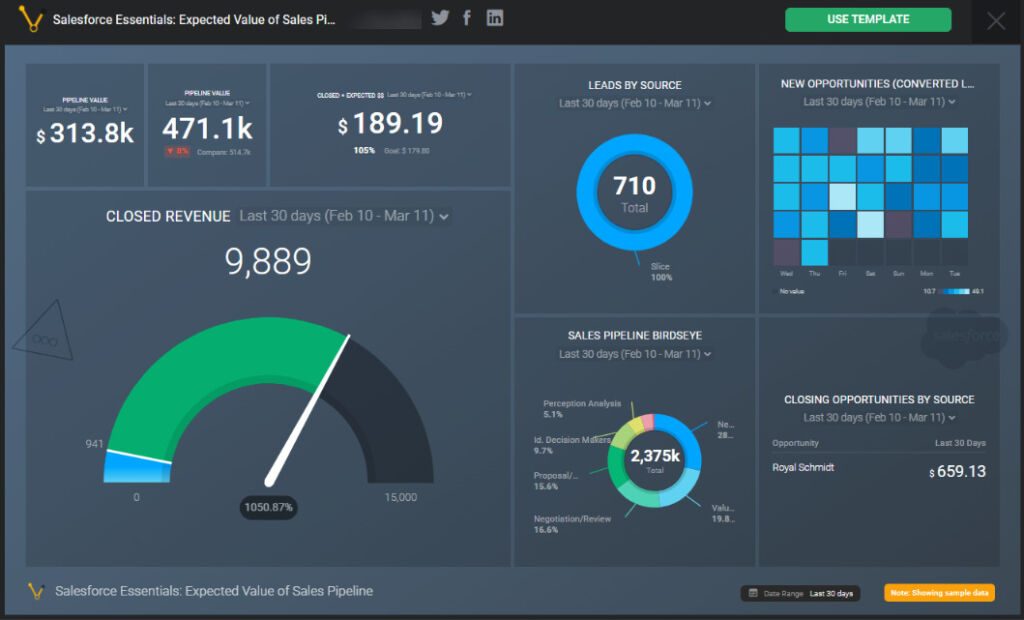1024x620 pixels.
Task: Click the Twitter share icon
Action: [440, 18]
